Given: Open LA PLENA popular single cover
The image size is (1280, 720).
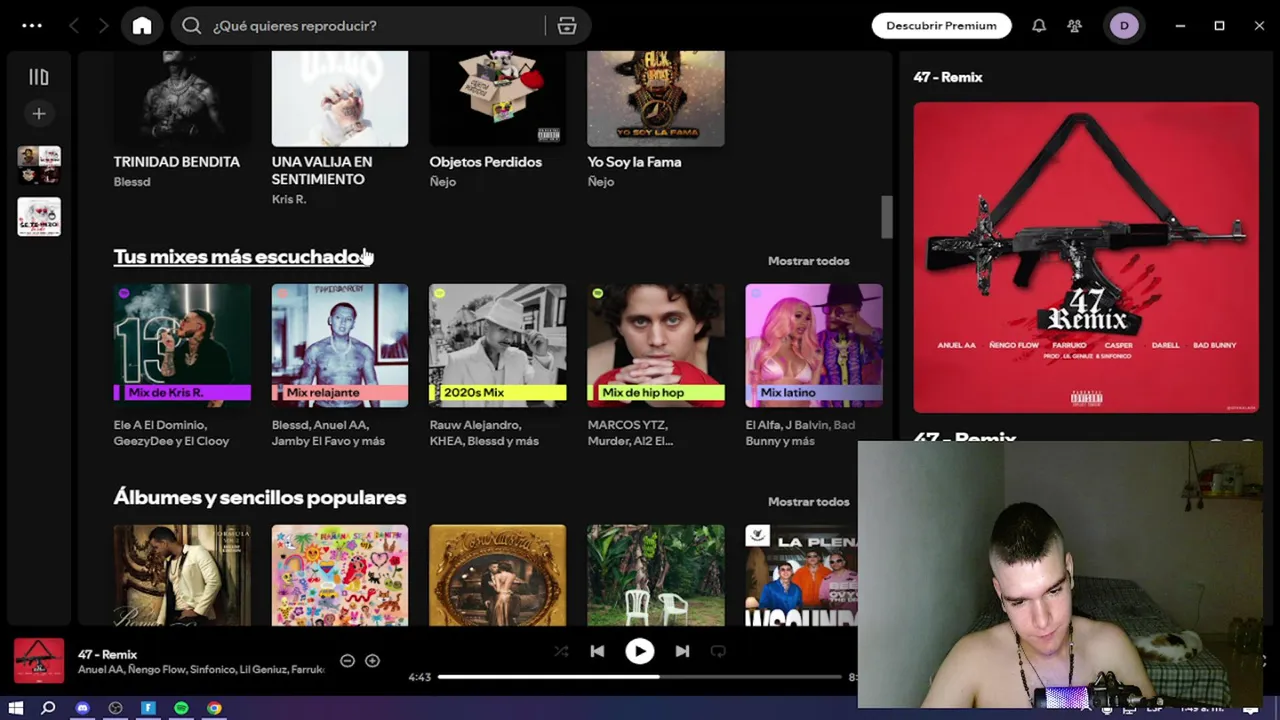Looking at the screenshot, I should tap(801, 575).
